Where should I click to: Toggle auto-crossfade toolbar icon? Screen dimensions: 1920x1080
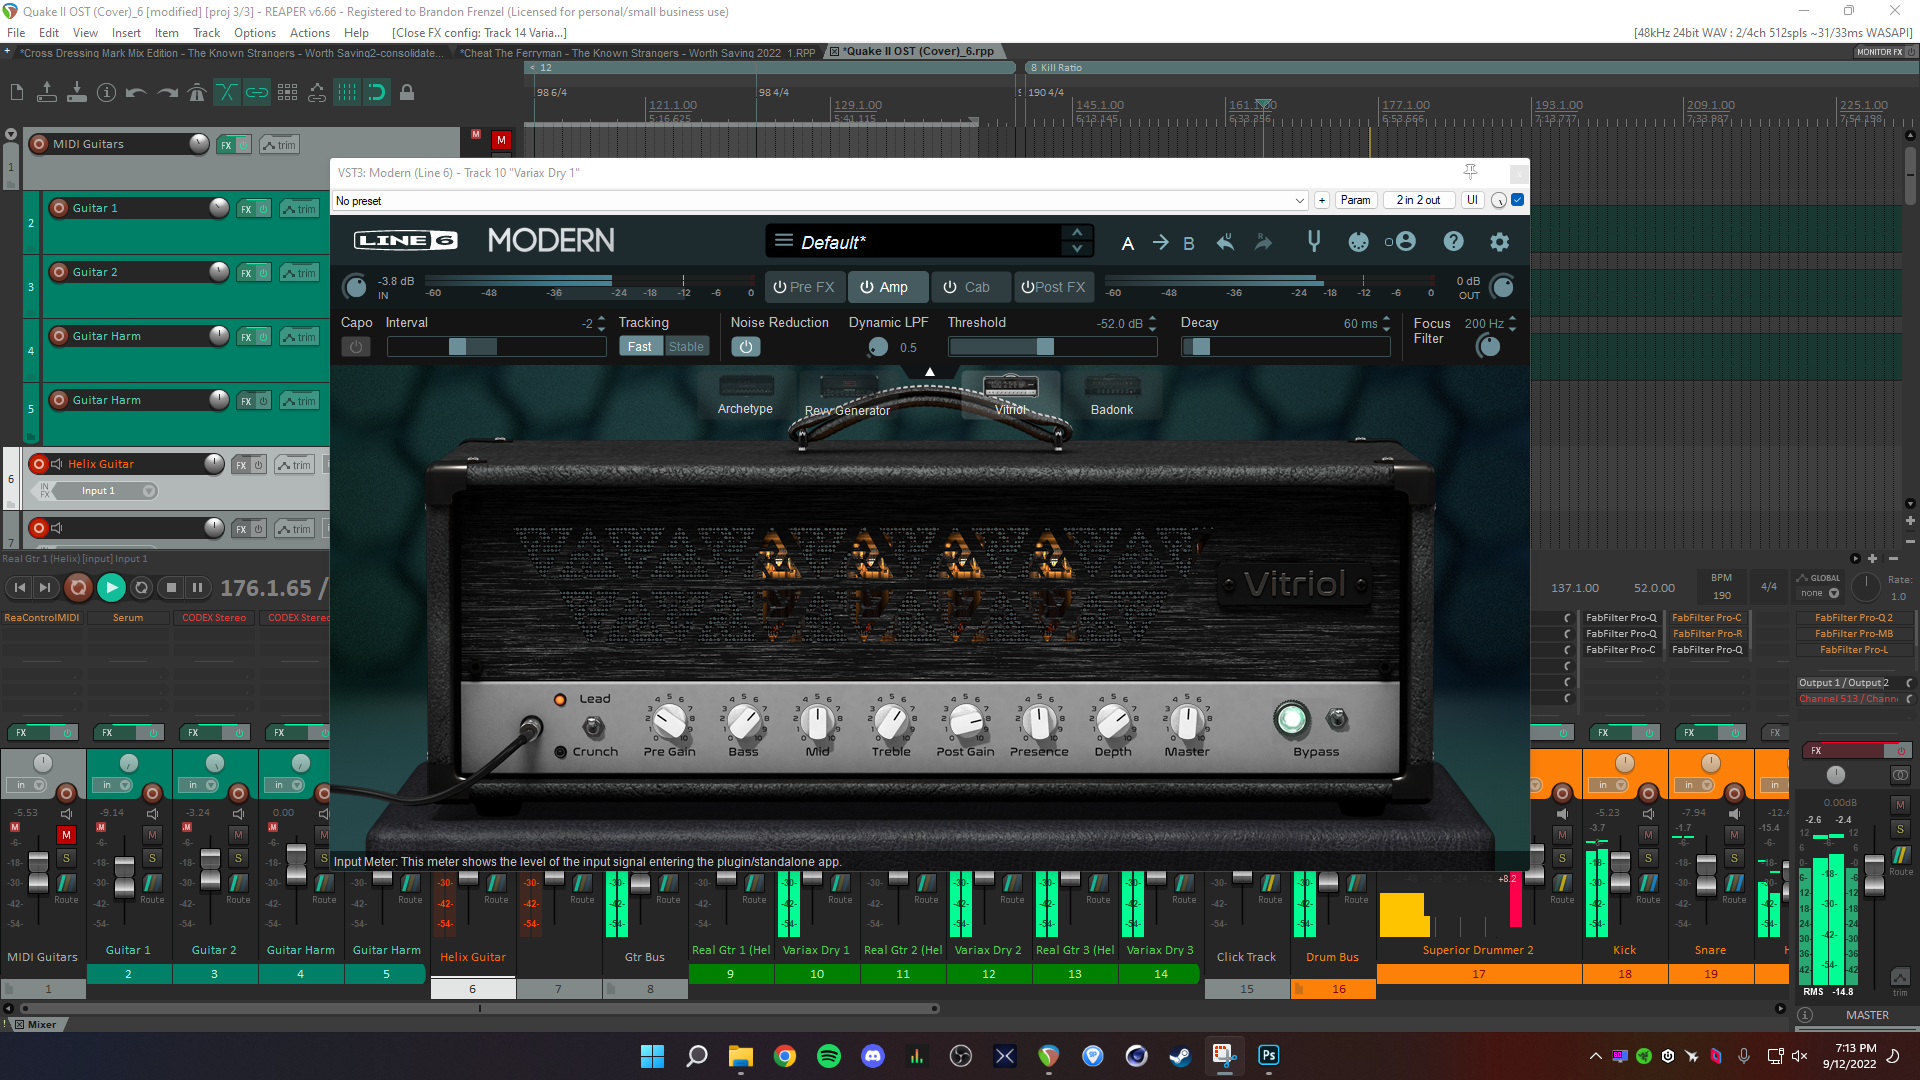pyautogui.click(x=227, y=92)
